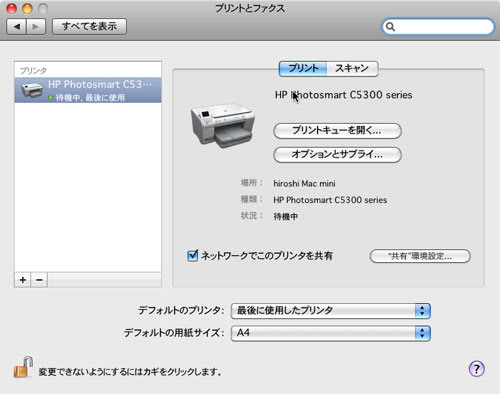
Task: Select HP Photosmart C53 printer in list
Action: pos(88,90)
